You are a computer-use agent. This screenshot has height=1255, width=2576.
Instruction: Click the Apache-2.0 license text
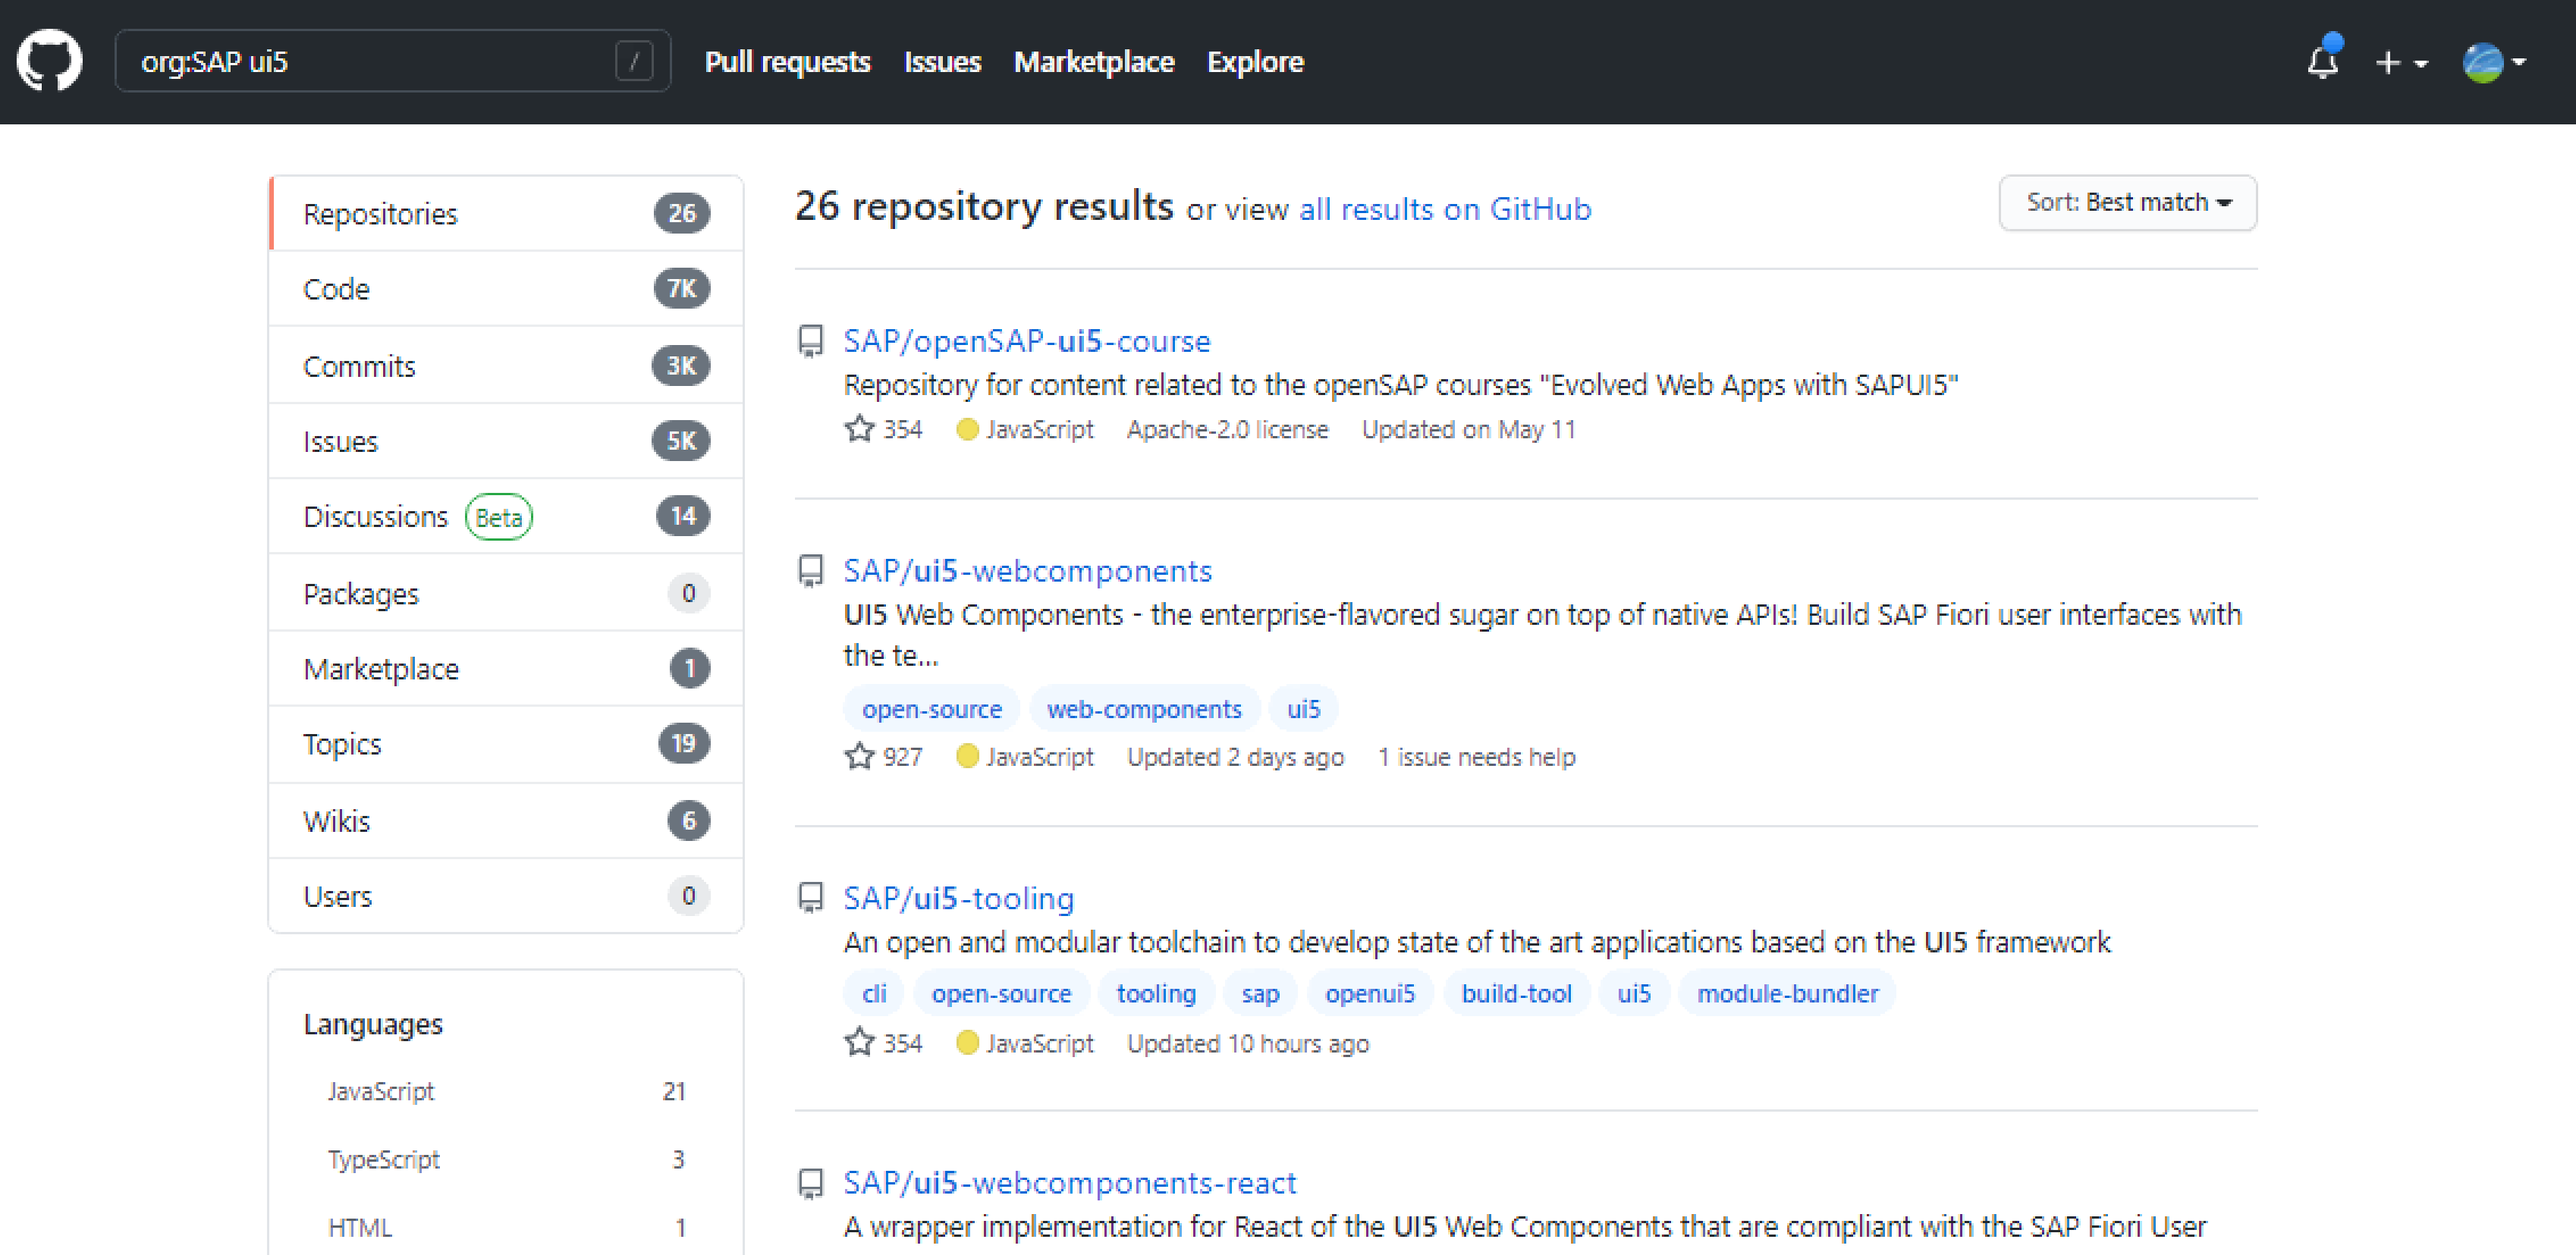coord(1227,429)
